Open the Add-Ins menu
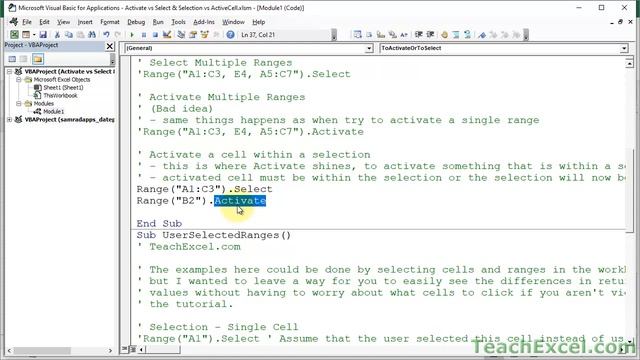 pyautogui.click(x=204, y=22)
